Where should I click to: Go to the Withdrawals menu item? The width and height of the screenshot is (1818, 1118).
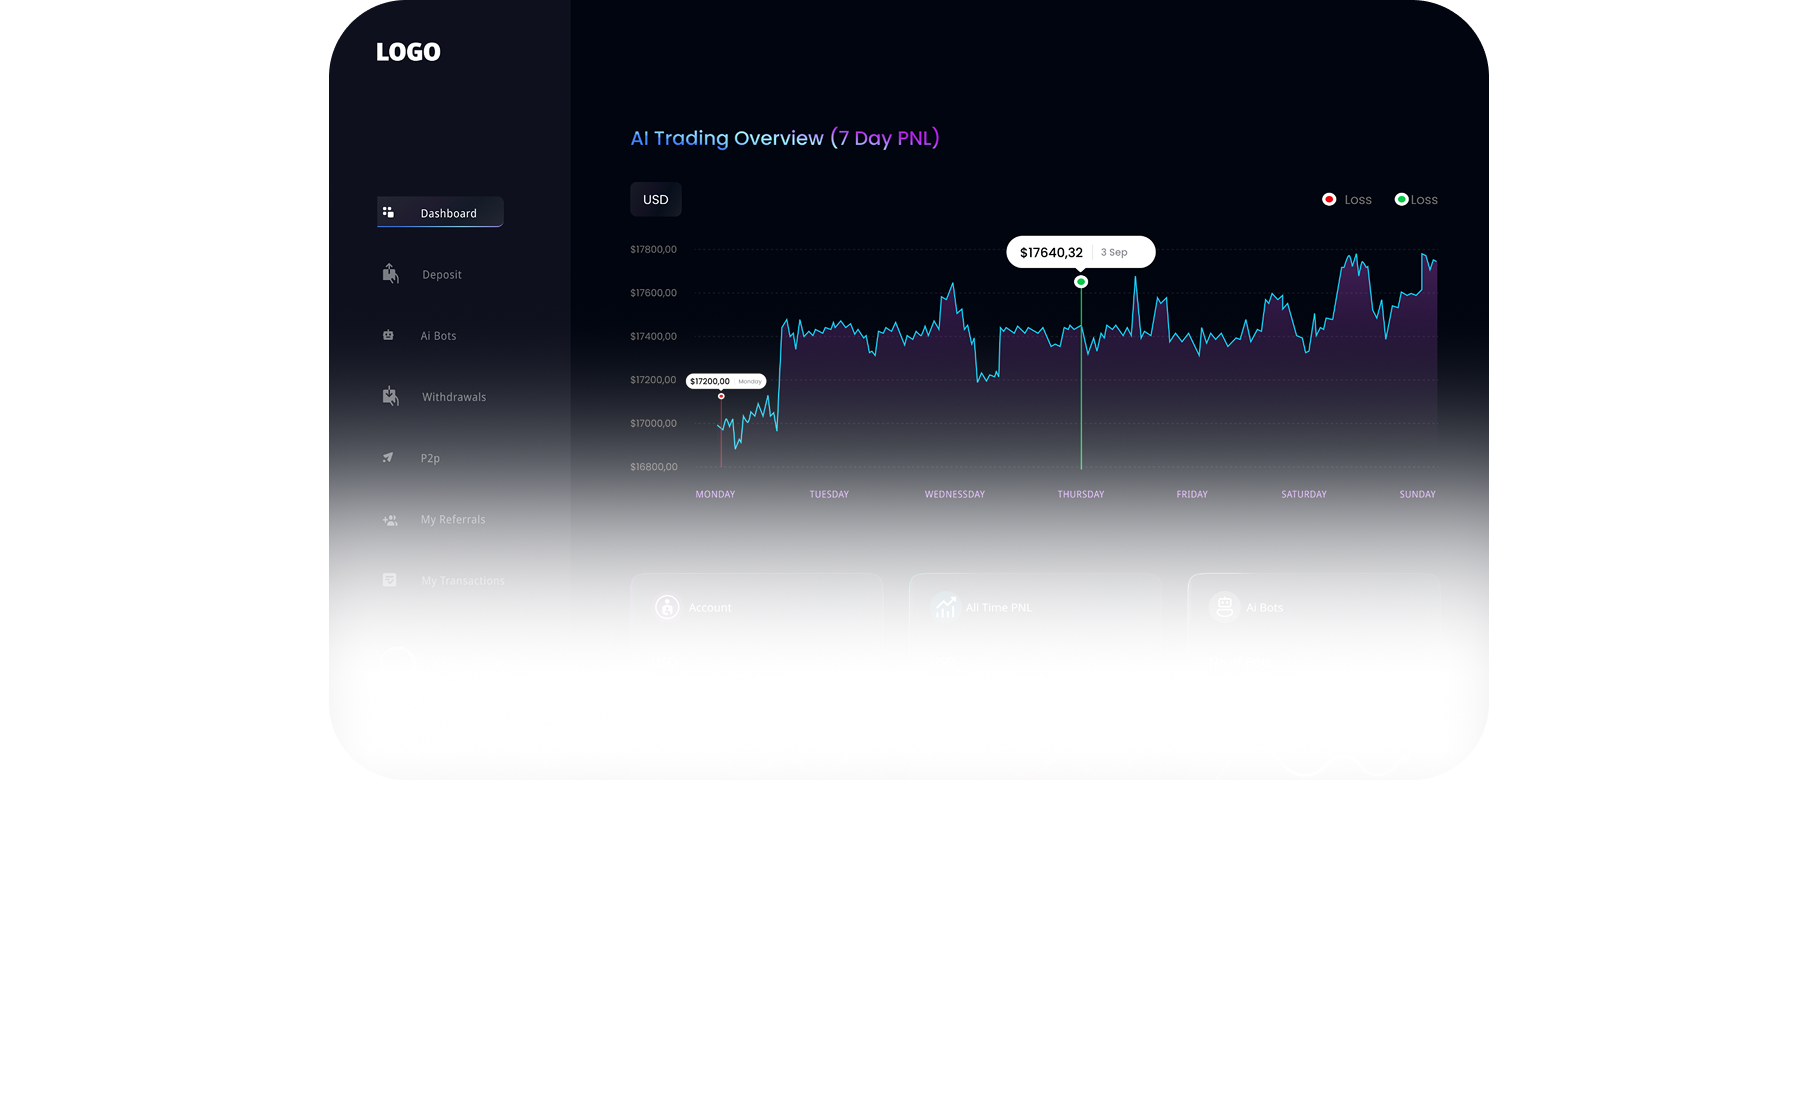pos(454,397)
